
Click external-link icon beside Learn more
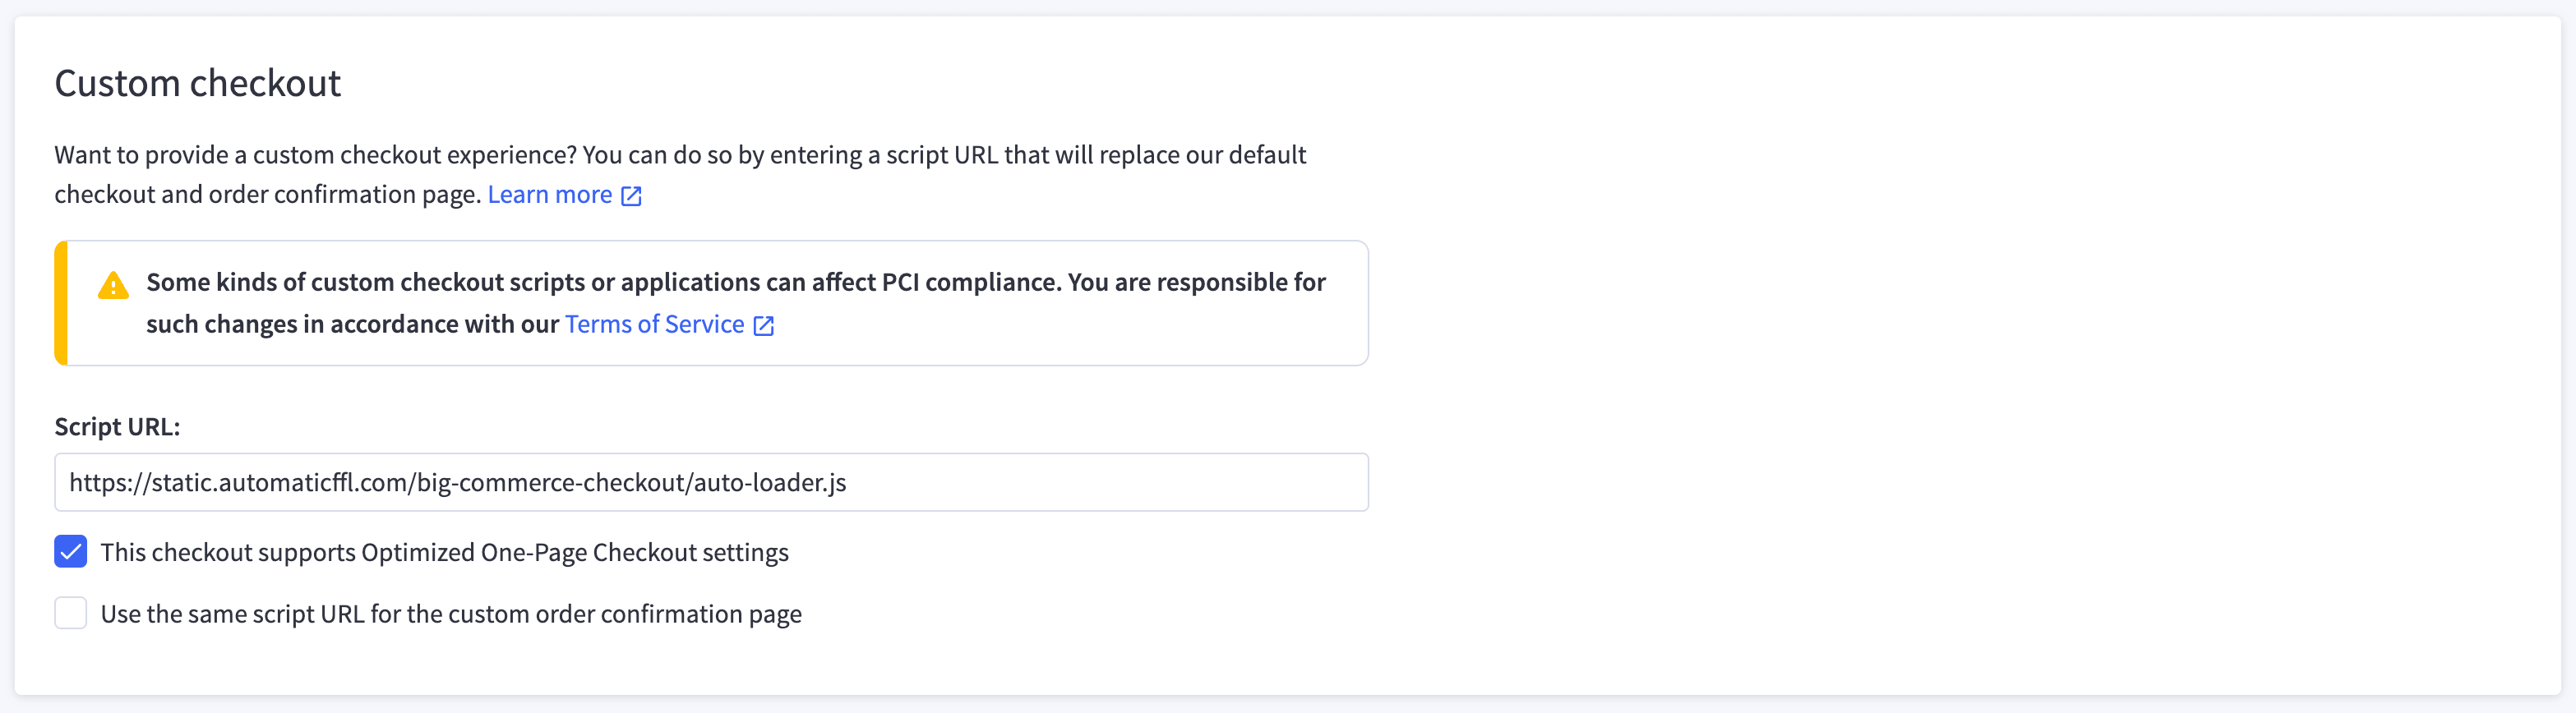click(631, 196)
